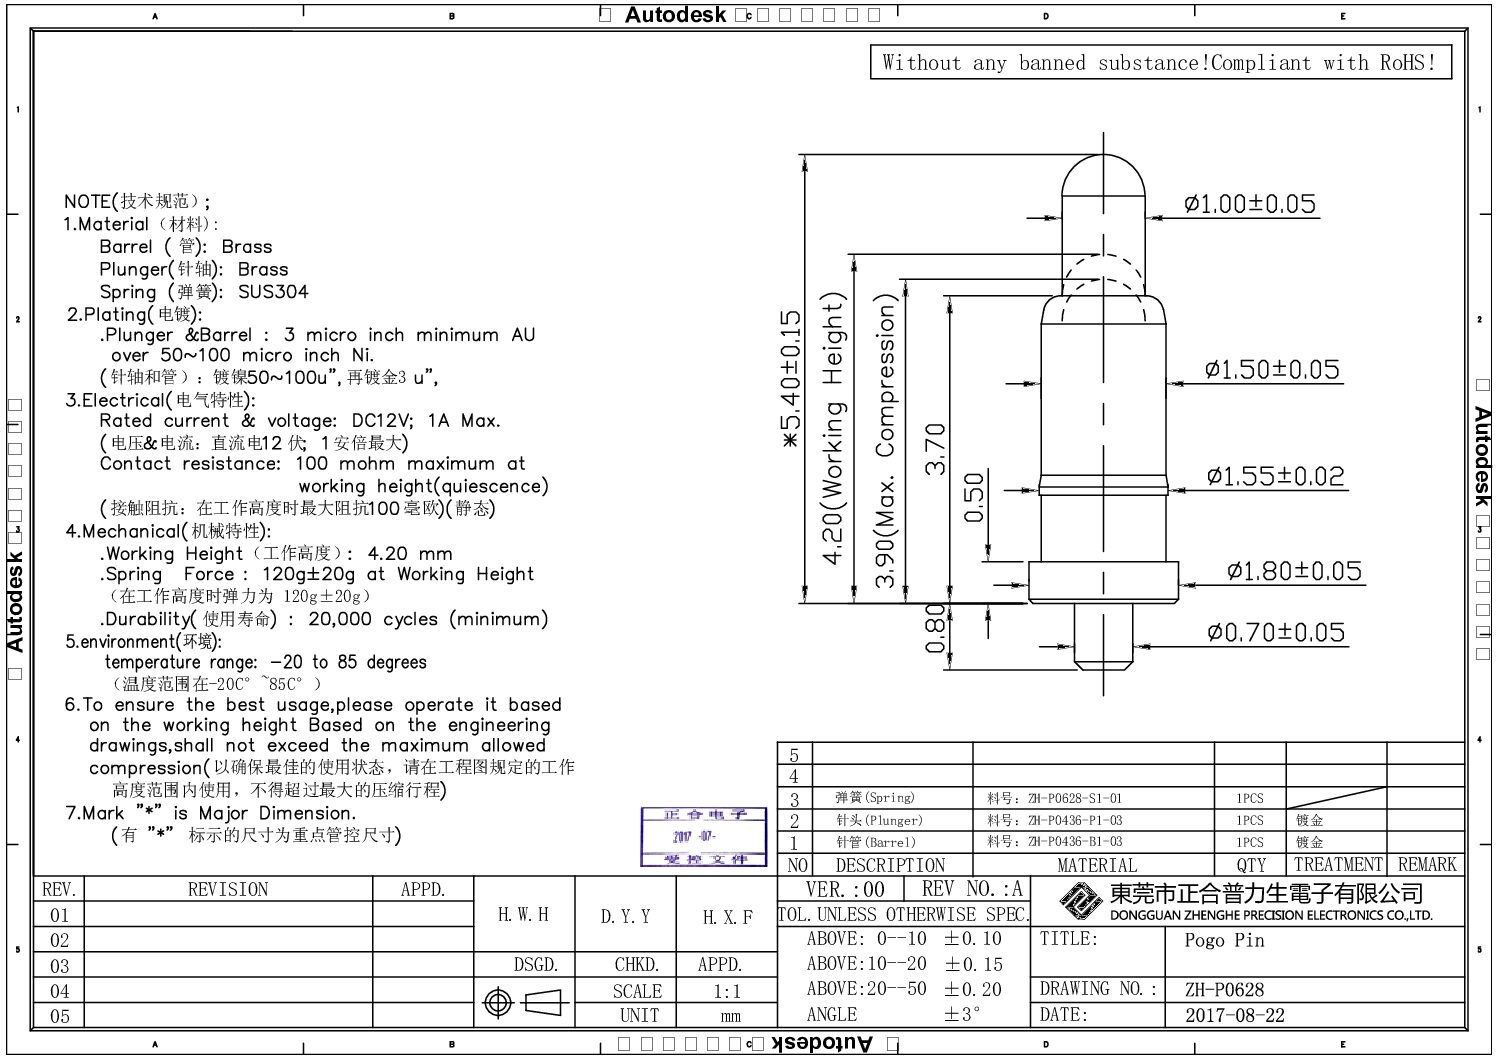Click the SCALE 1:1 value cell
Screen dimensions: 1497x1058
tap(727, 991)
